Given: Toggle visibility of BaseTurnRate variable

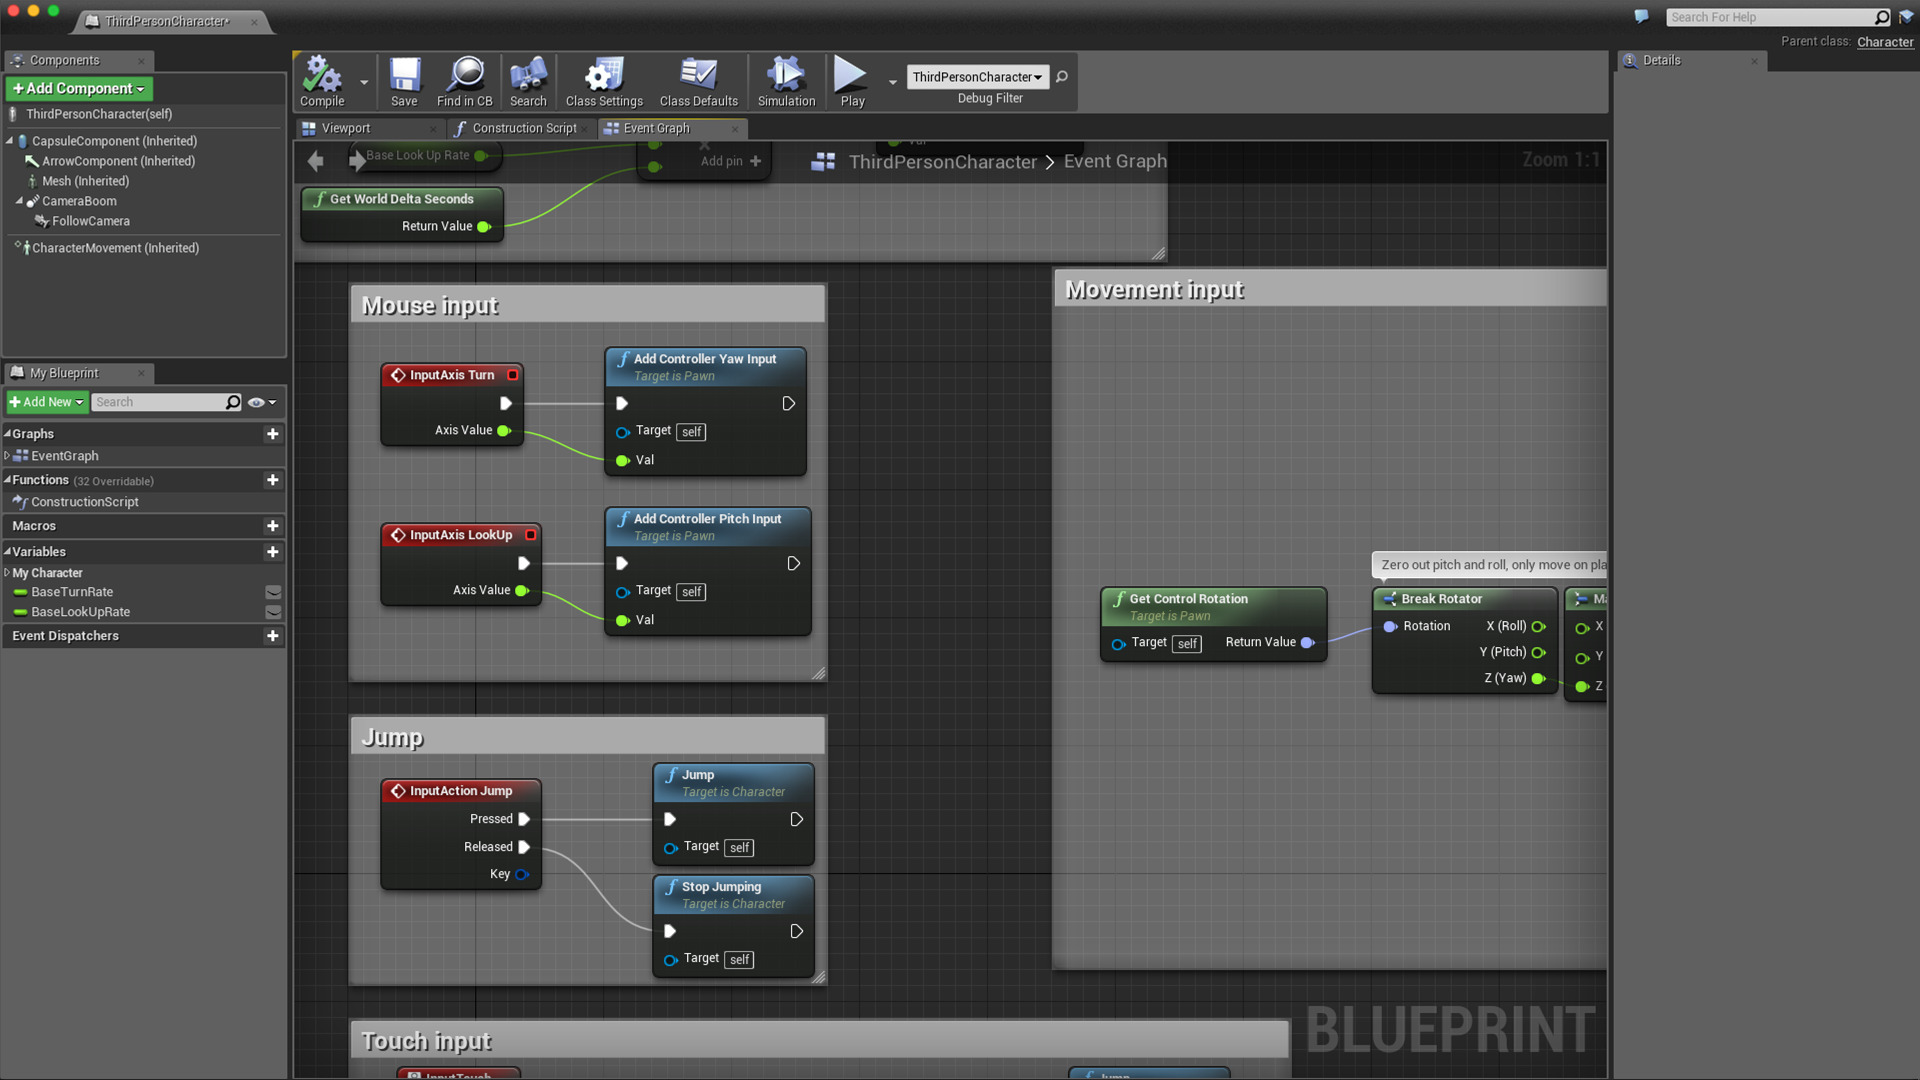Looking at the screenshot, I should (273, 591).
